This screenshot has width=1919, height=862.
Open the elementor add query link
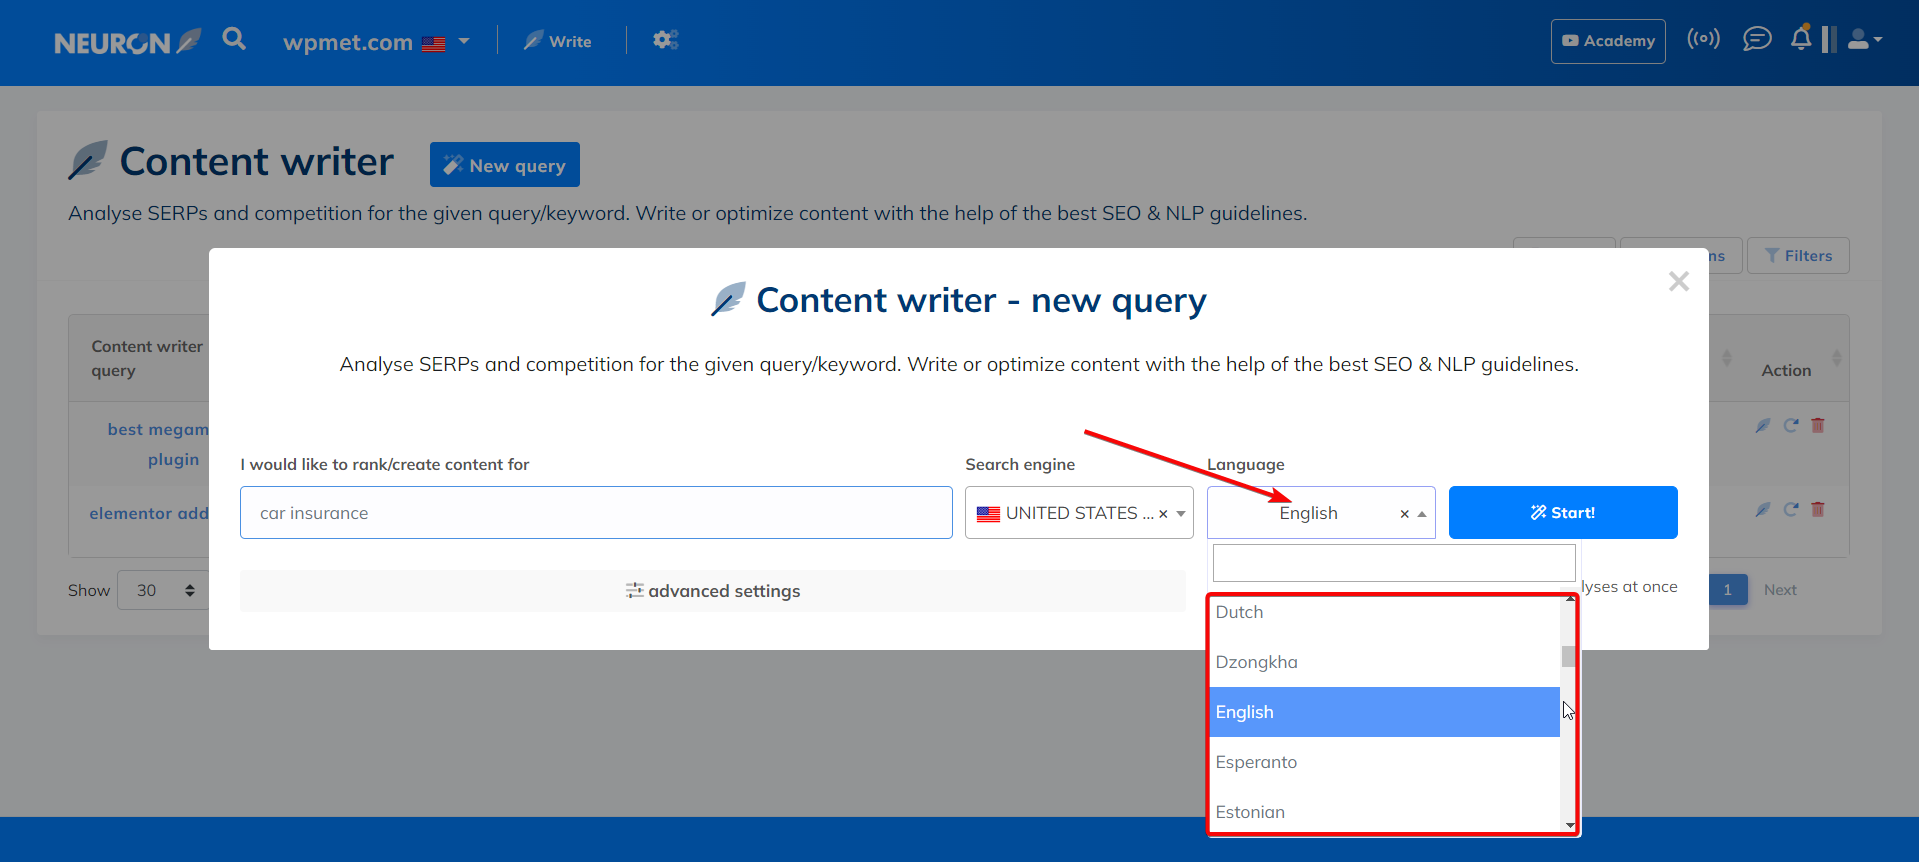click(x=149, y=513)
